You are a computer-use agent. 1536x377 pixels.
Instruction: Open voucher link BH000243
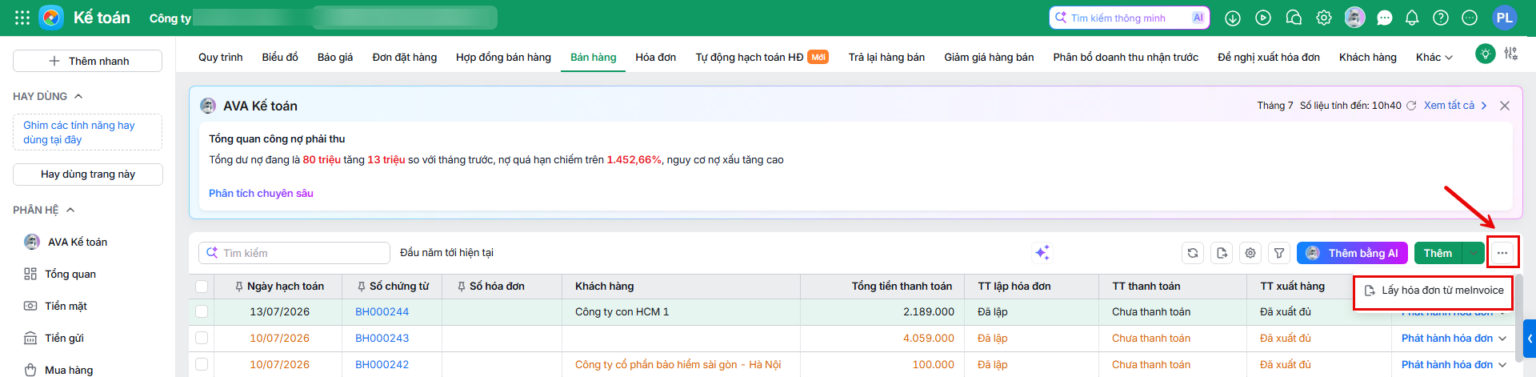pyautogui.click(x=382, y=338)
